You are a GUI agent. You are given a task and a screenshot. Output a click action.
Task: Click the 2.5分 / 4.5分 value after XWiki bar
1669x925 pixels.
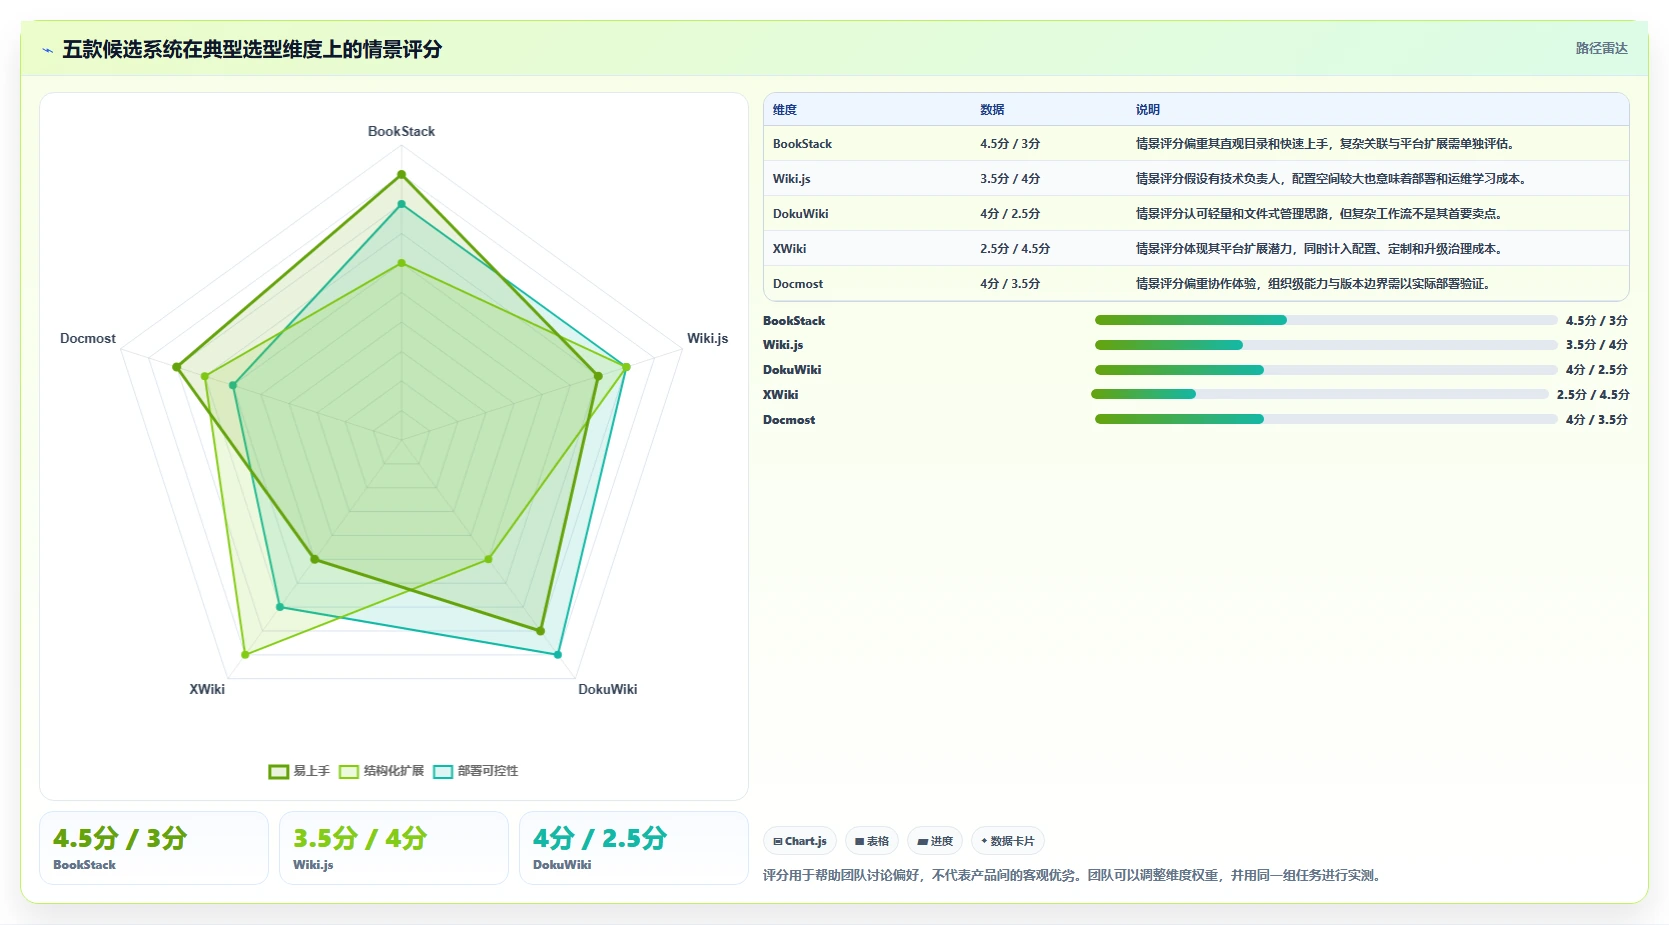(x=1593, y=395)
